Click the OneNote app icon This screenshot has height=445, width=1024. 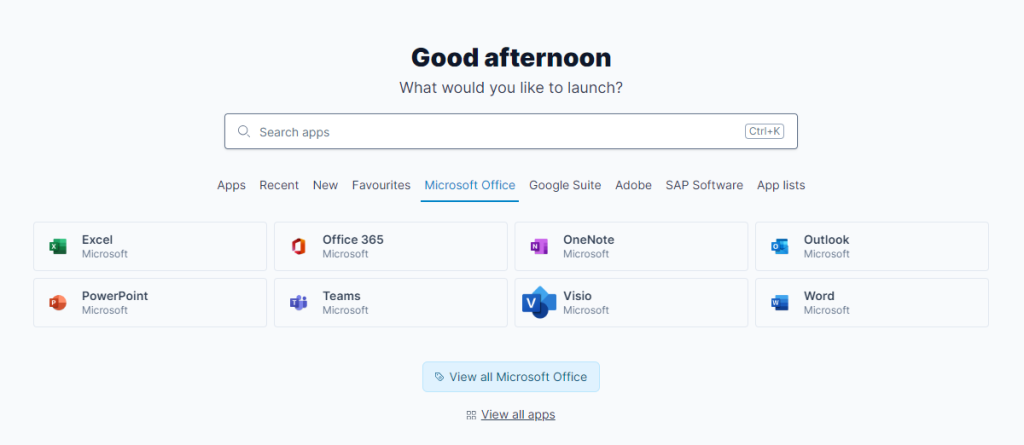click(x=539, y=246)
